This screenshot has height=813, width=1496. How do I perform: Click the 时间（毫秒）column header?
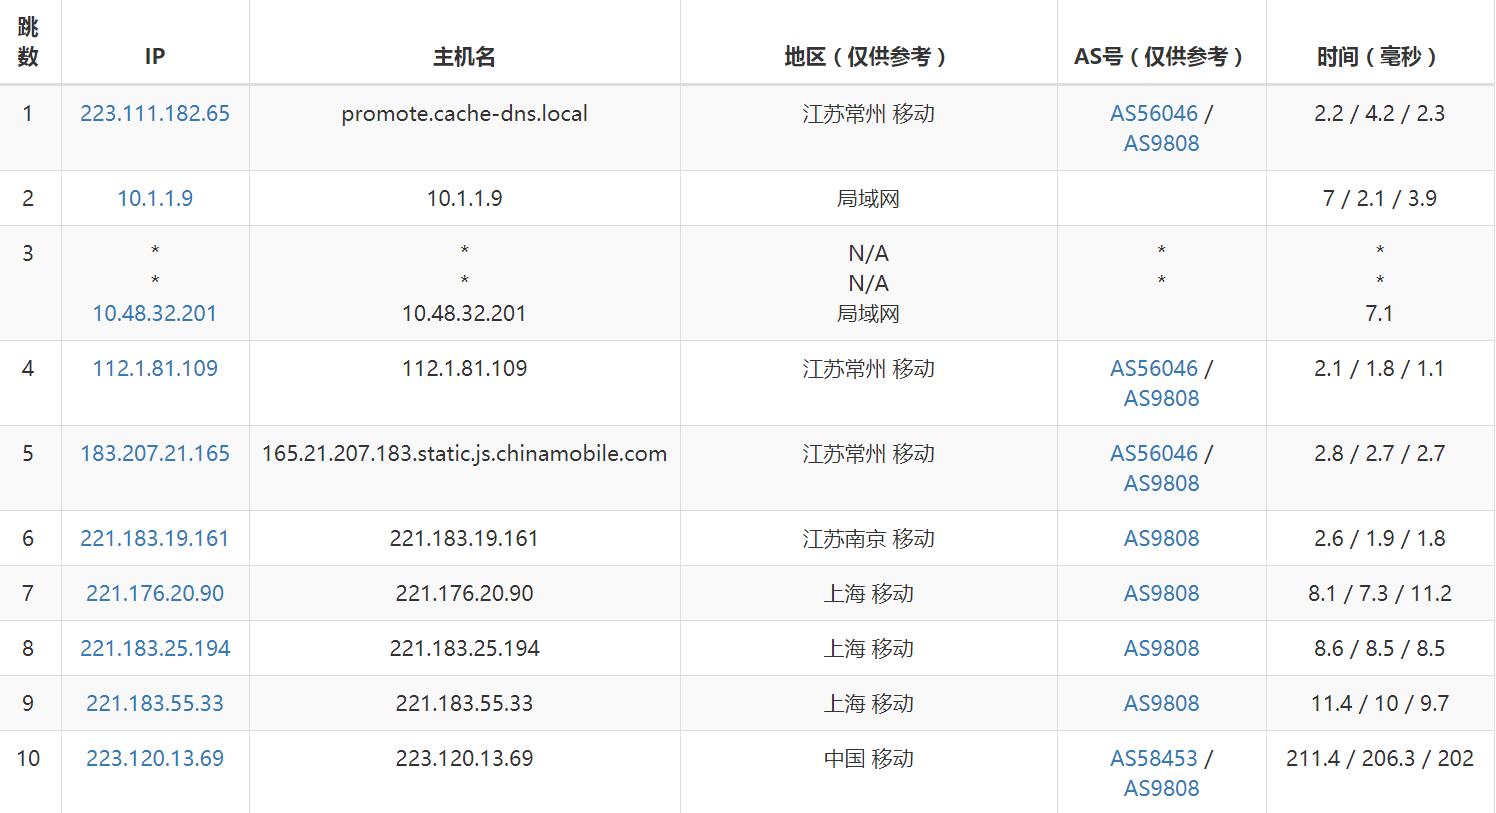pyautogui.click(x=1379, y=56)
